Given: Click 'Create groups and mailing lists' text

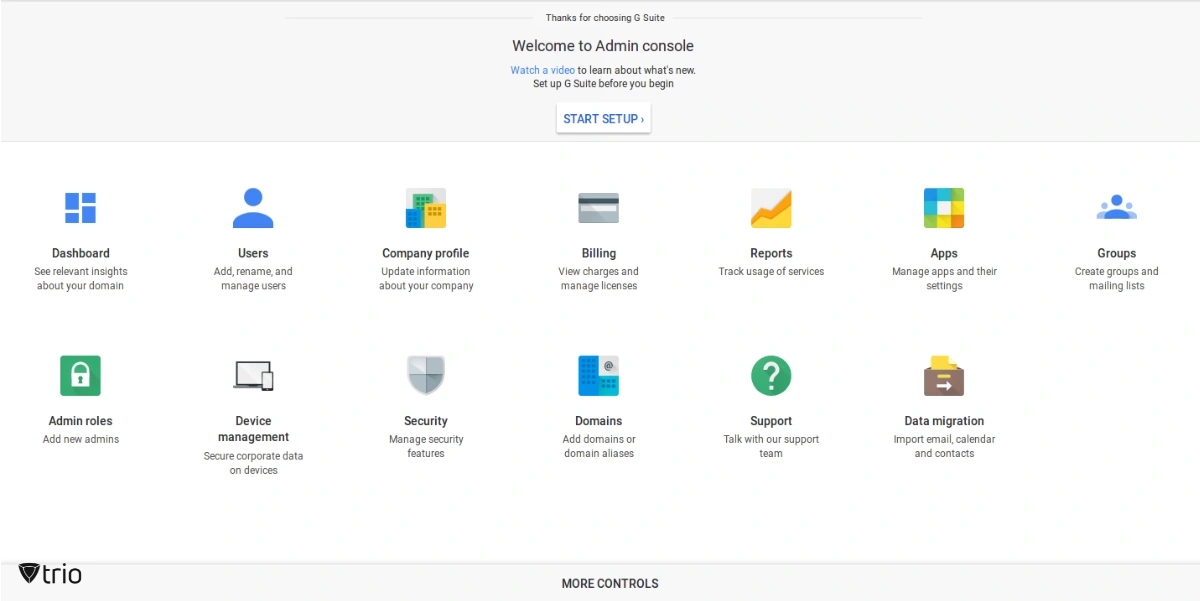Looking at the screenshot, I should click(x=1117, y=279).
